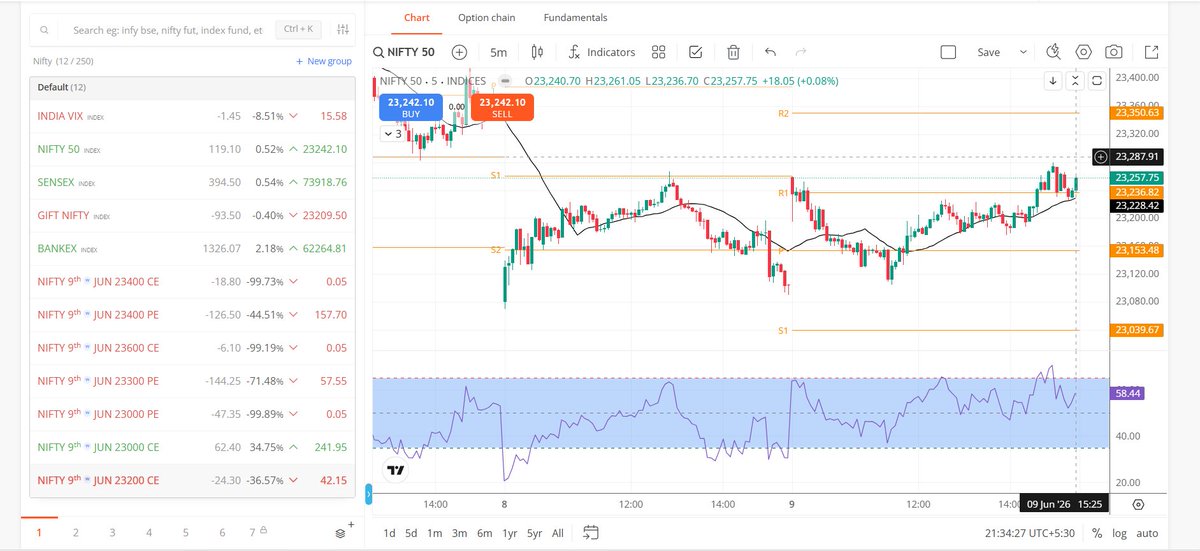Set chart range to 5yr

click(x=534, y=533)
